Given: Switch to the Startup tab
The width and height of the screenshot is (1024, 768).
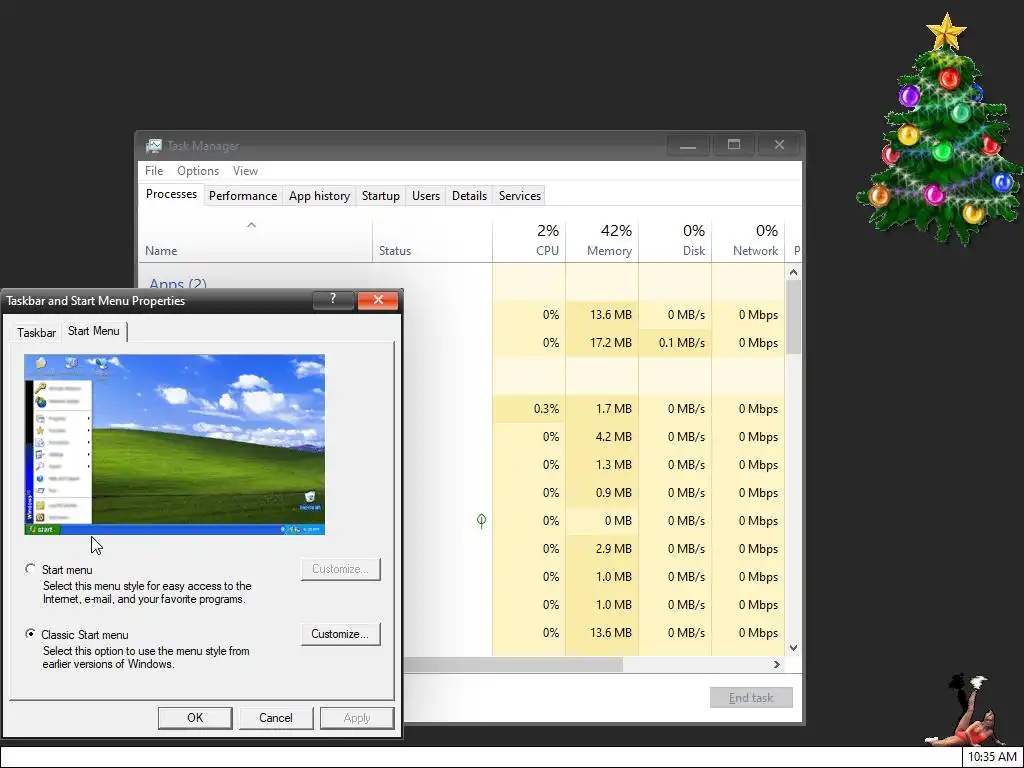Looking at the screenshot, I should [381, 196].
